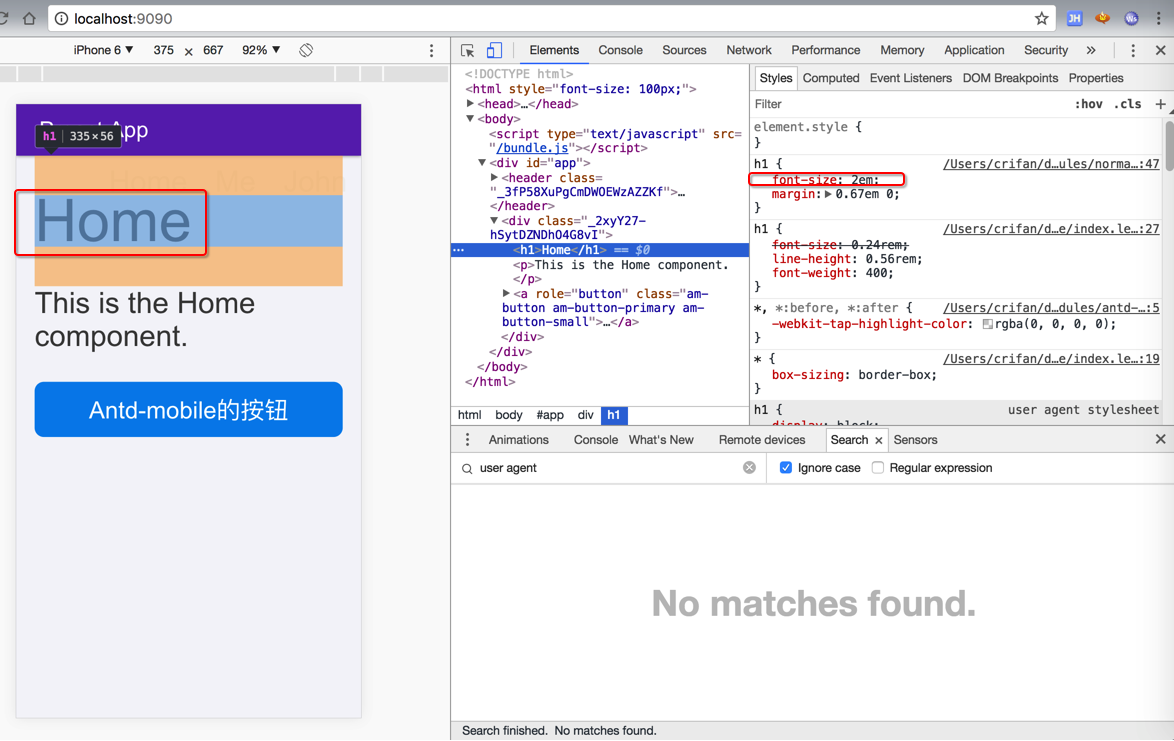This screenshot has height=741, width=1174.
Task: Open Chrome's three-dot menu
Action: coord(1159,19)
